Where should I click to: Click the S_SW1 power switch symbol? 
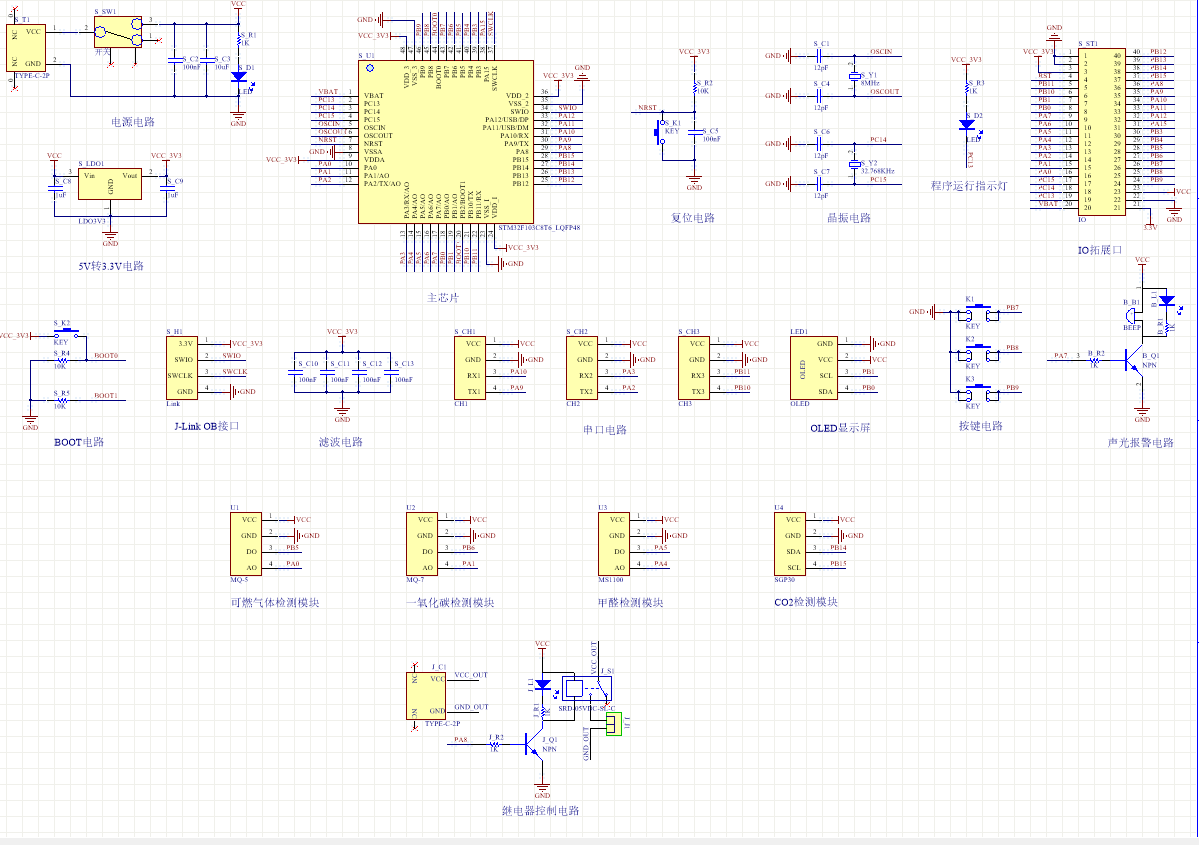[x=118, y=32]
